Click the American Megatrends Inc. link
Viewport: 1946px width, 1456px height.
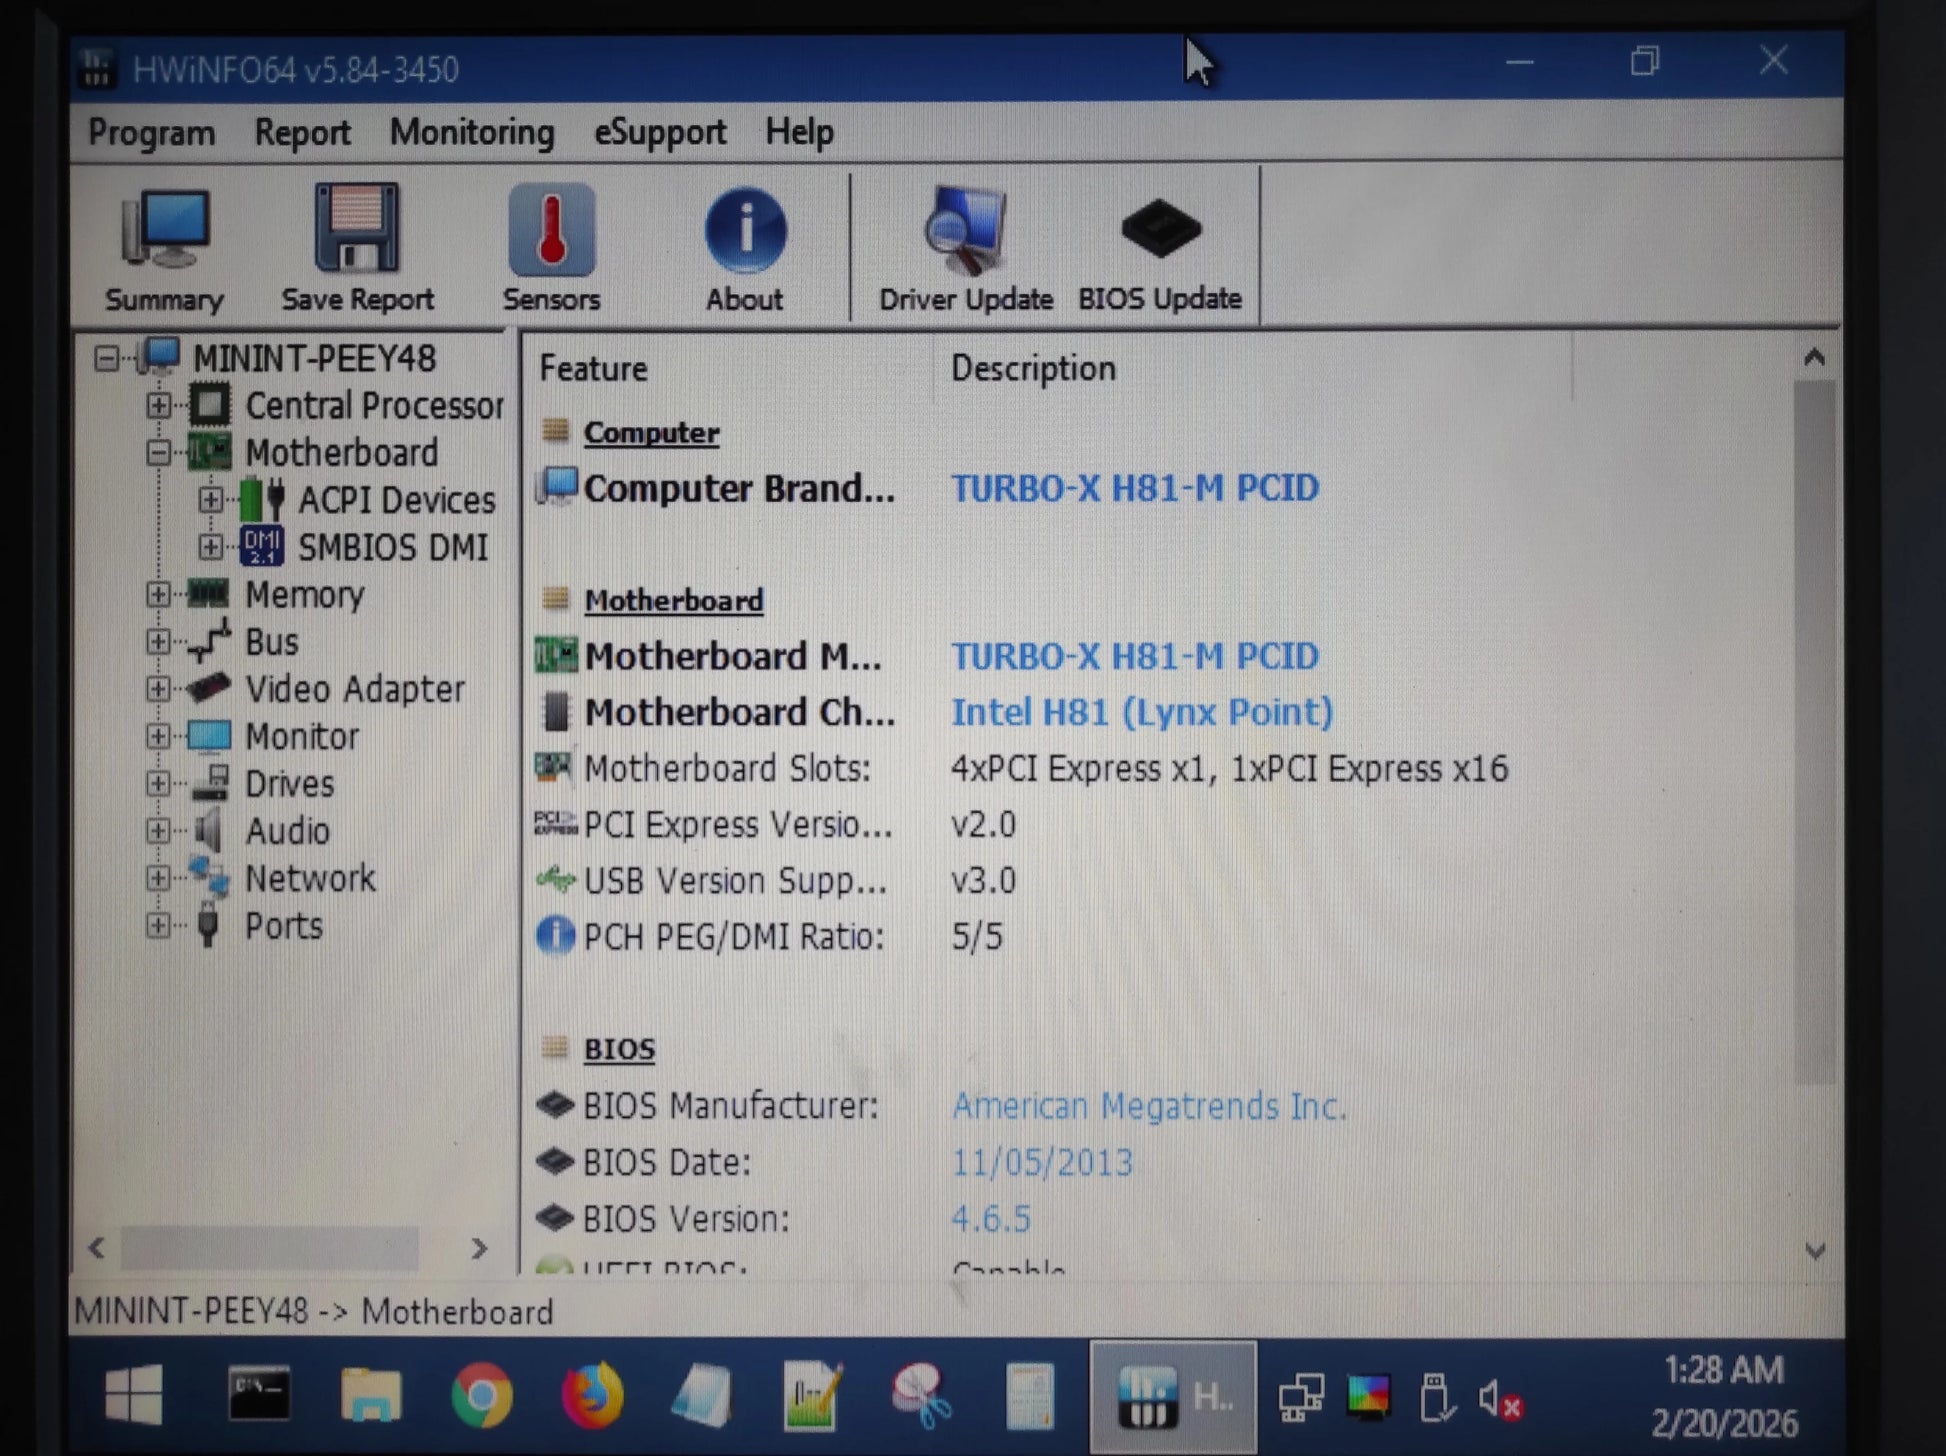1149,1106
